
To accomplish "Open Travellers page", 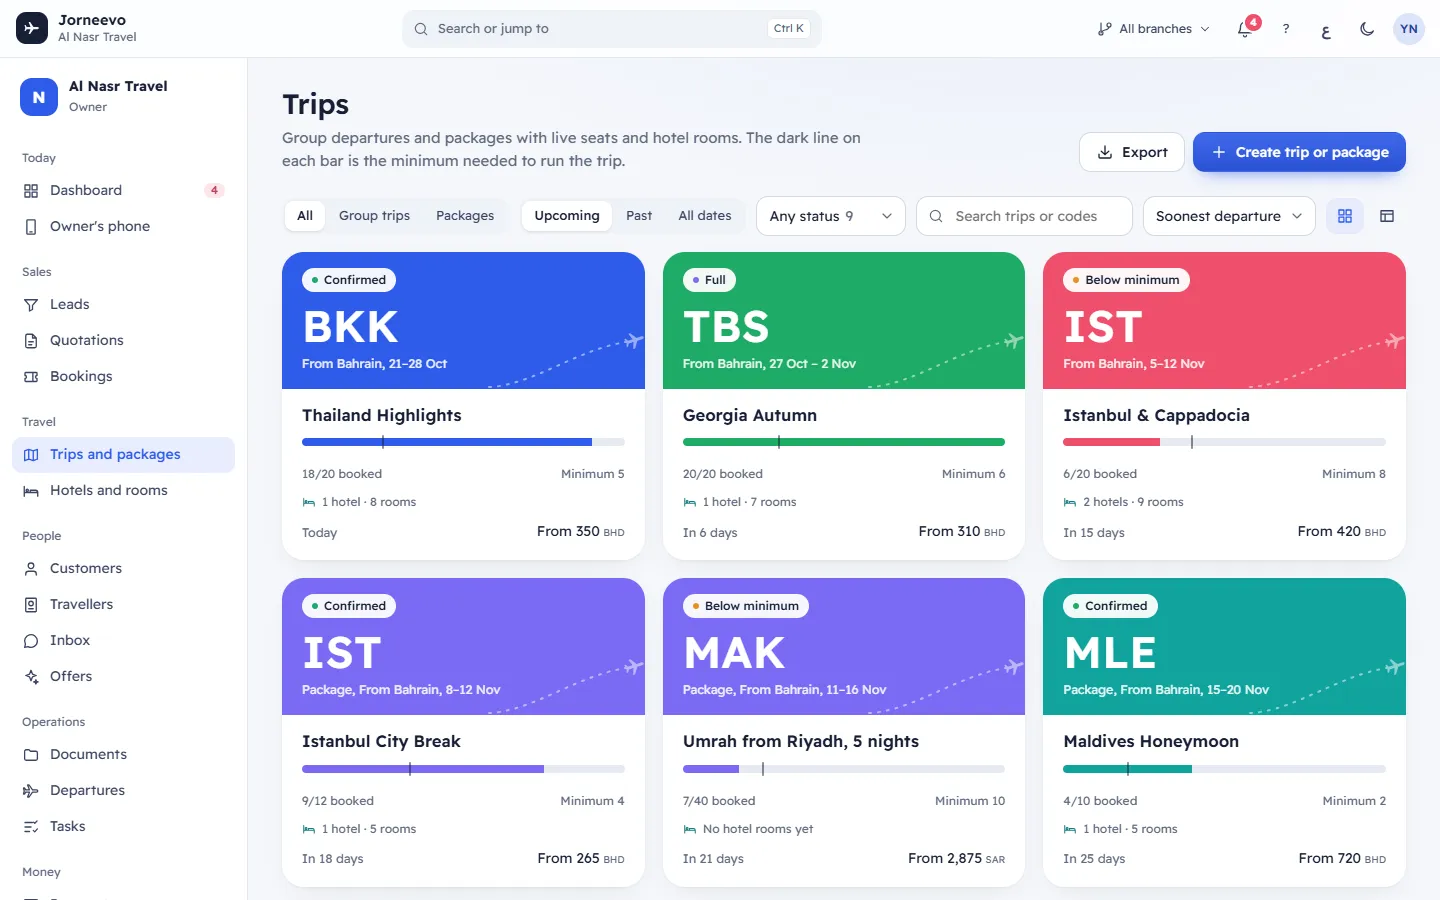I will (x=123, y=604).
